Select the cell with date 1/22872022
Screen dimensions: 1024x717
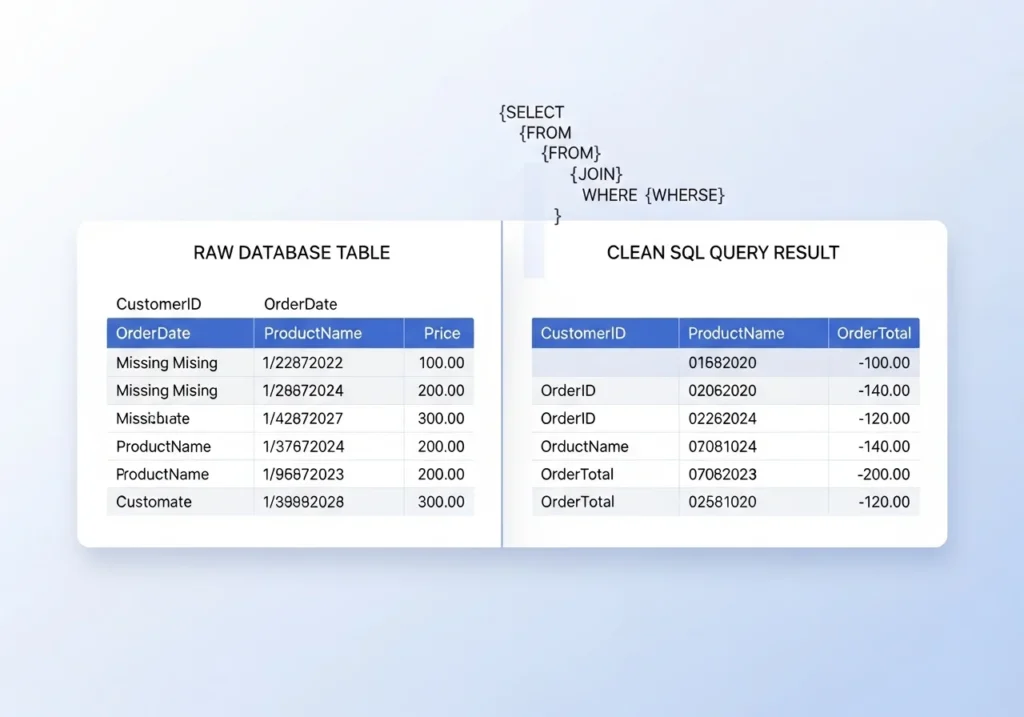click(302, 363)
